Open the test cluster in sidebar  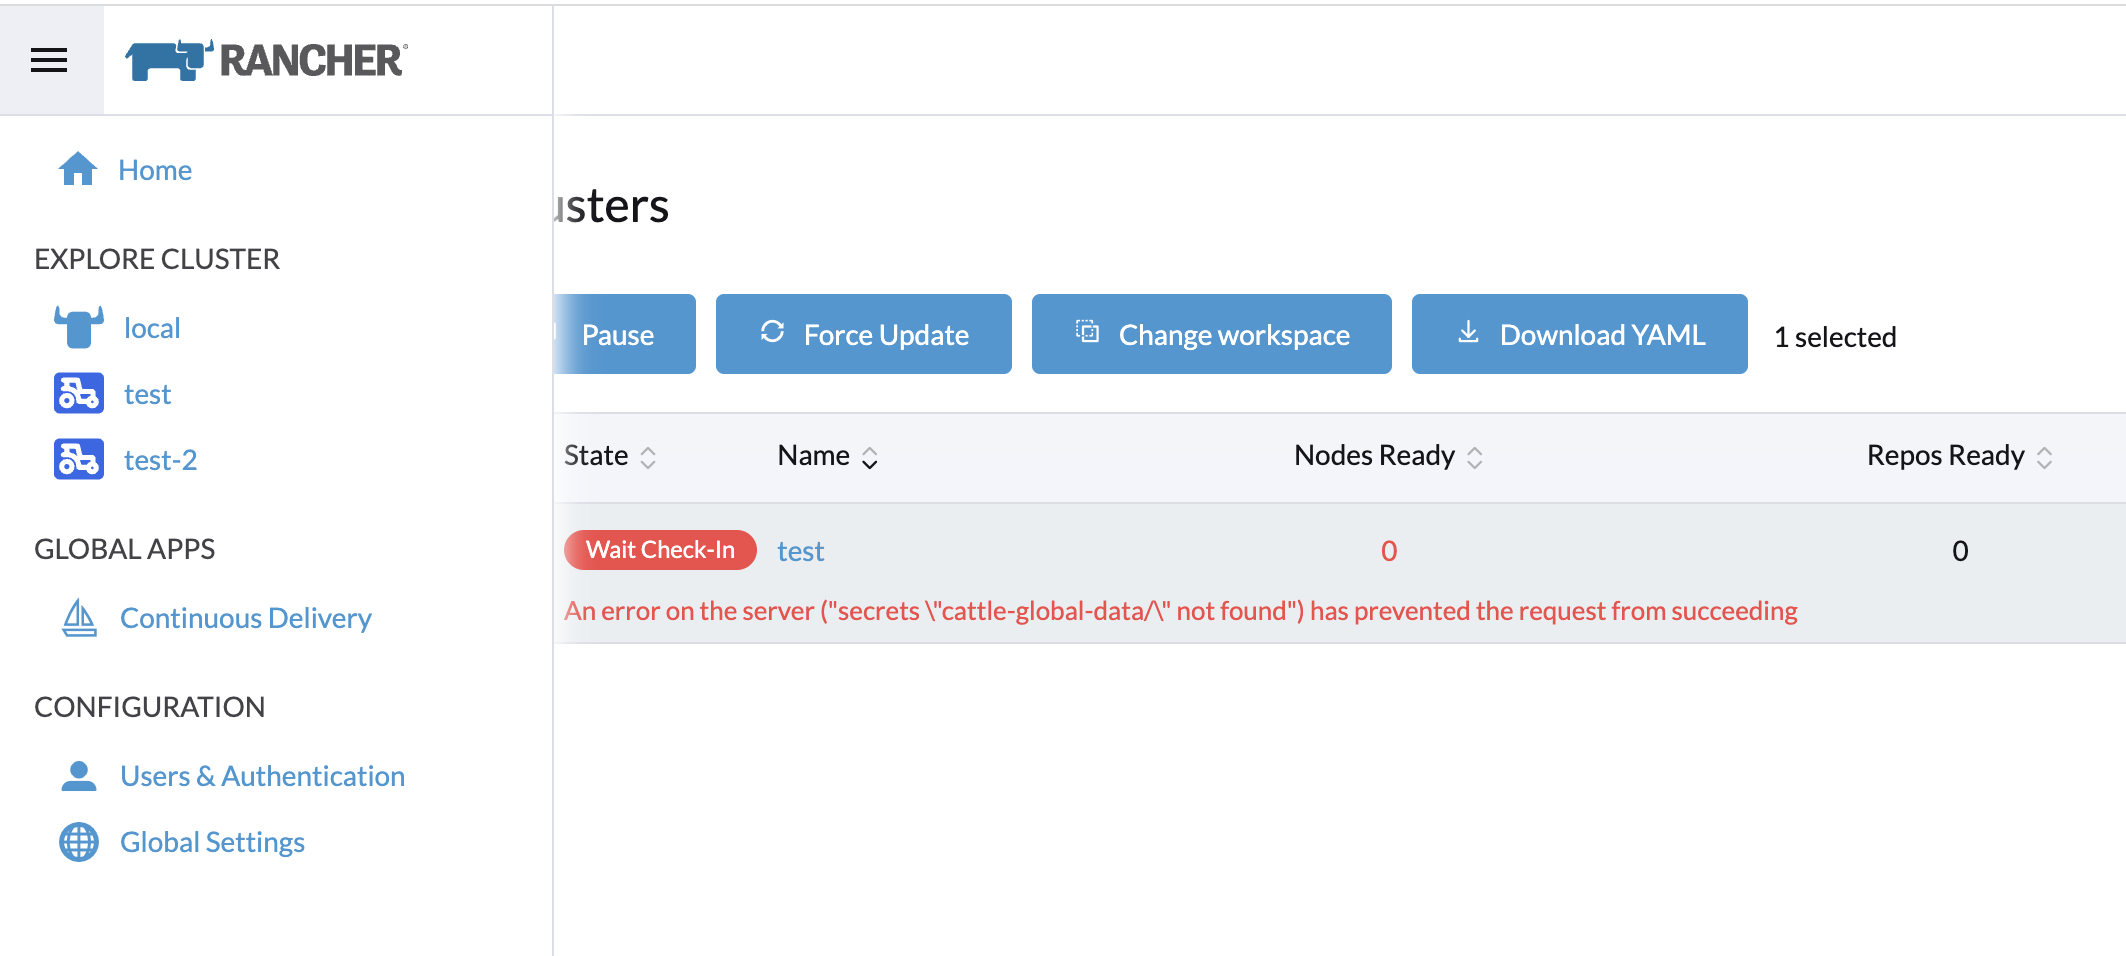[147, 394]
